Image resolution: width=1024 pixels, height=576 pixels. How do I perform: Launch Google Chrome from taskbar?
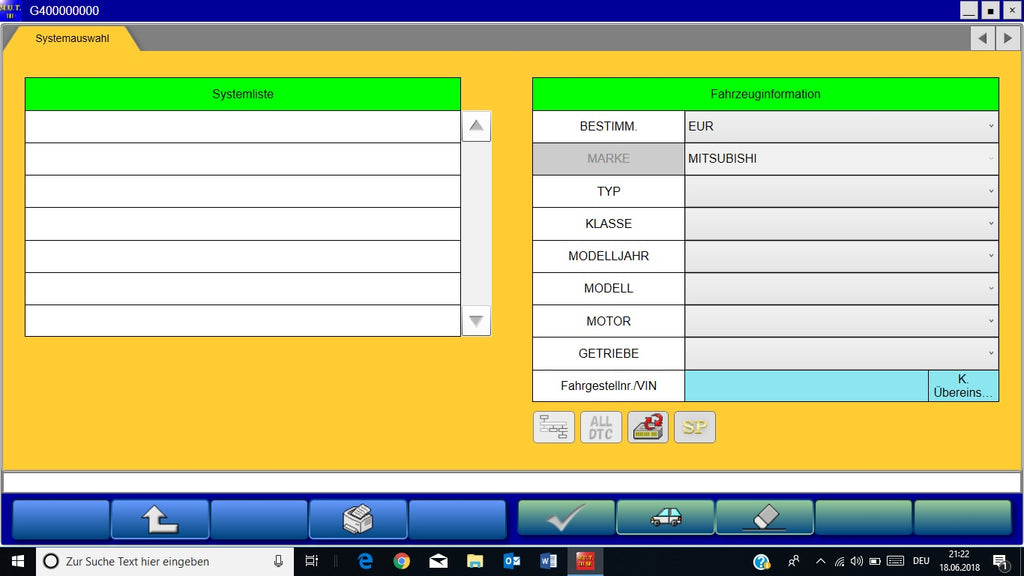click(402, 561)
